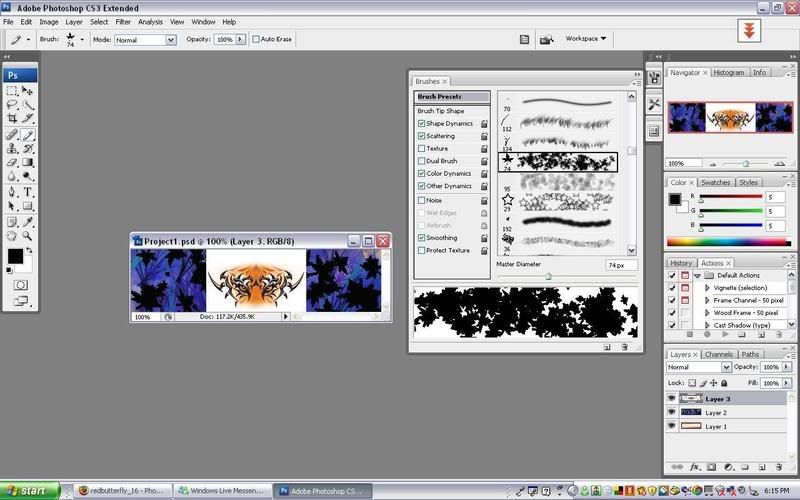Check the Auto Erase option
Screen dimensions: 800x500
click(x=255, y=39)
